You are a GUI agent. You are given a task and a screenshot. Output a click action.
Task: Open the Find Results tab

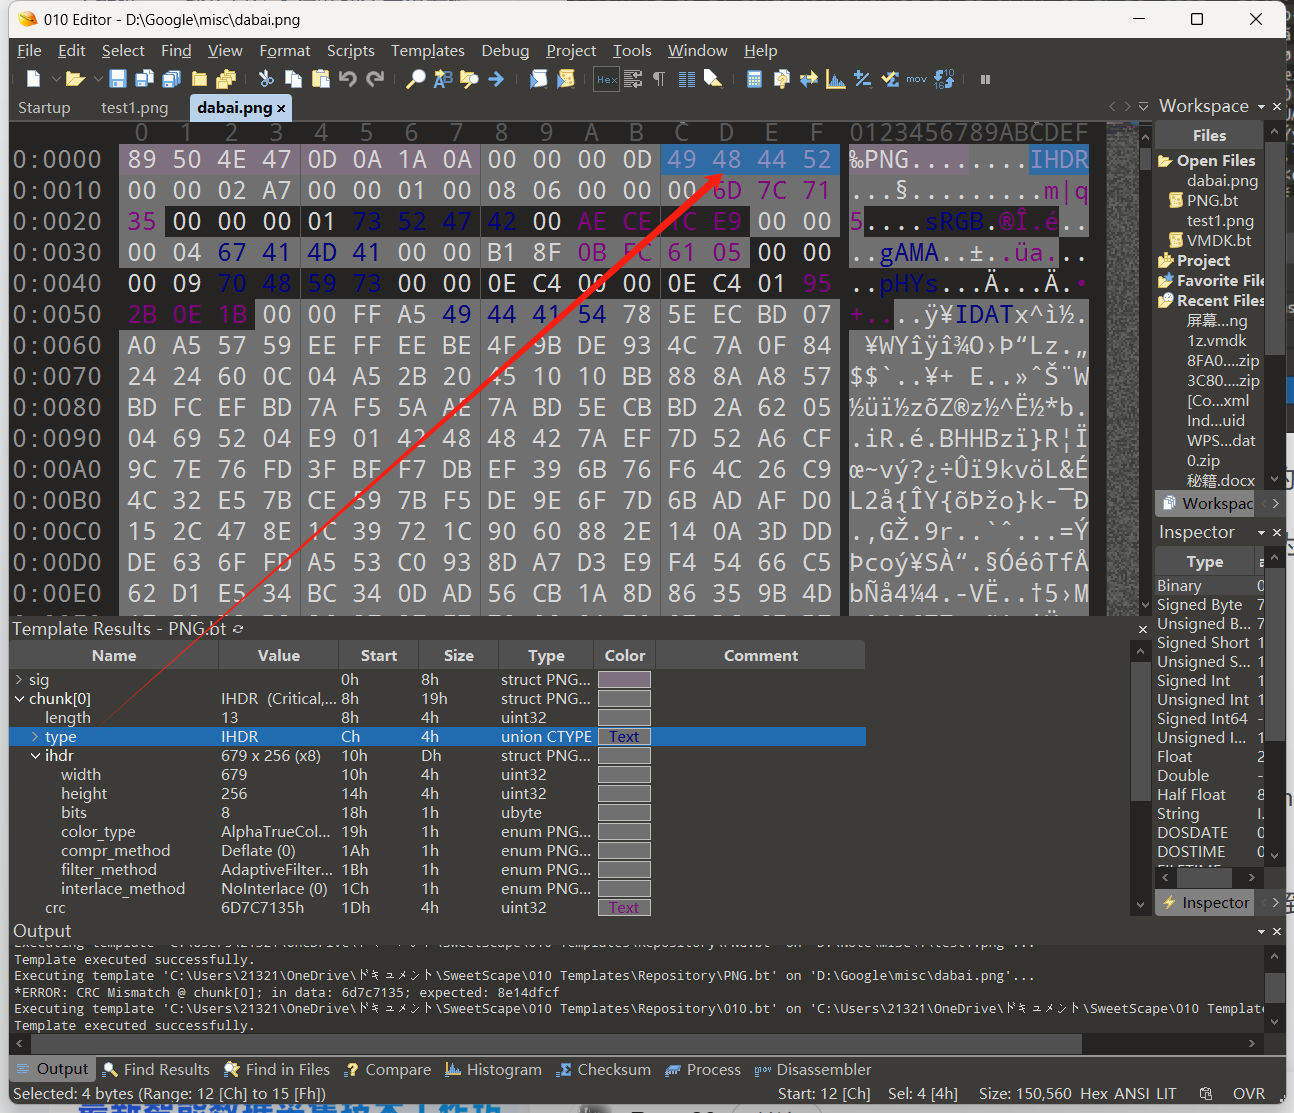tap(156, 1070)
